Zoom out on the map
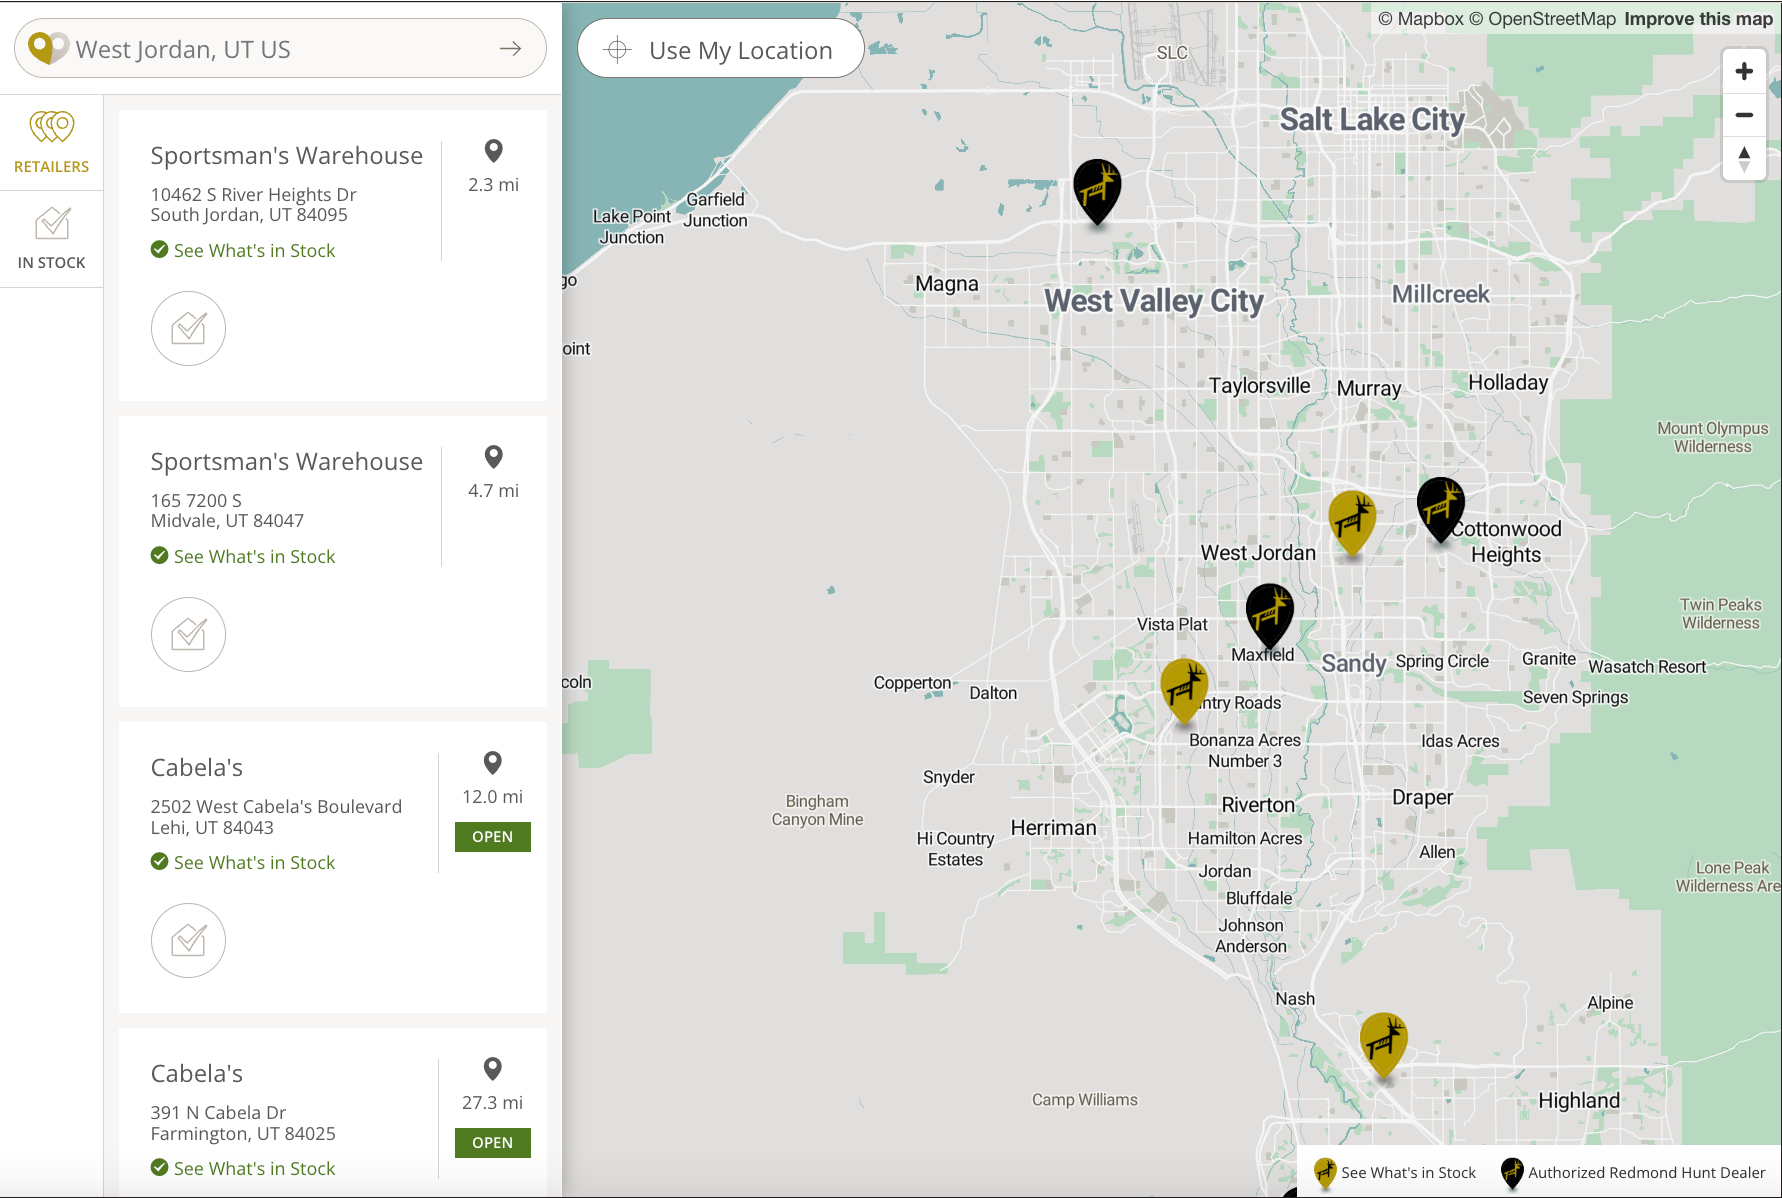Viewport: 1782px width, 1198px height. [1744, 115]
